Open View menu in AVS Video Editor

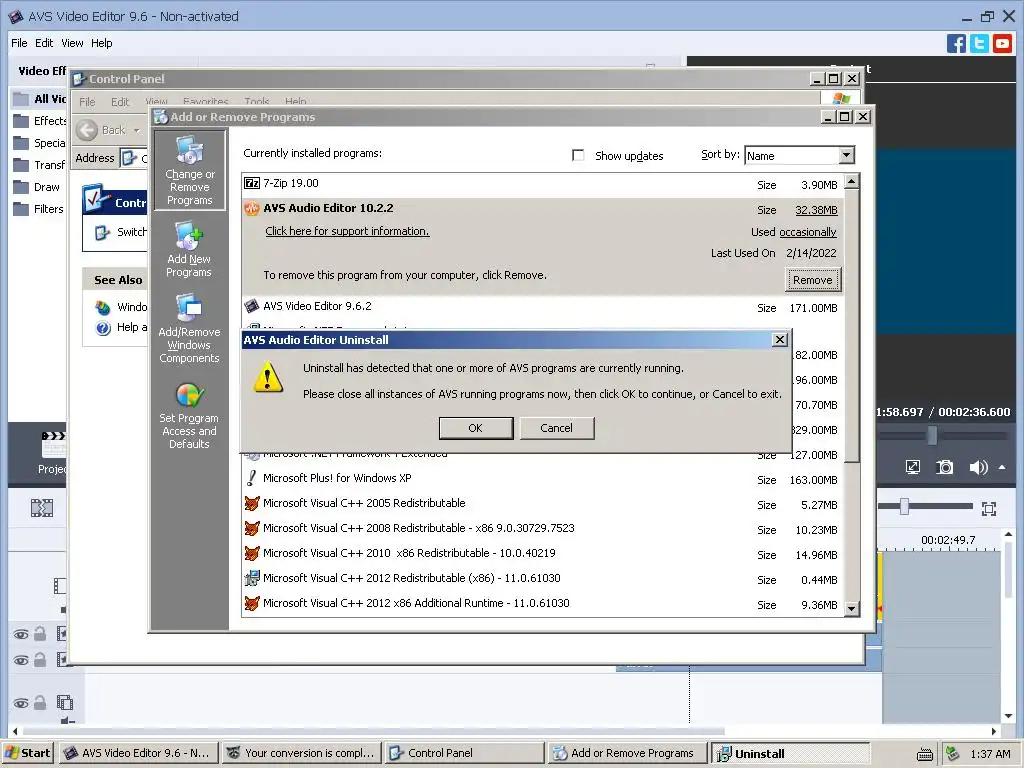click(72, 43)
